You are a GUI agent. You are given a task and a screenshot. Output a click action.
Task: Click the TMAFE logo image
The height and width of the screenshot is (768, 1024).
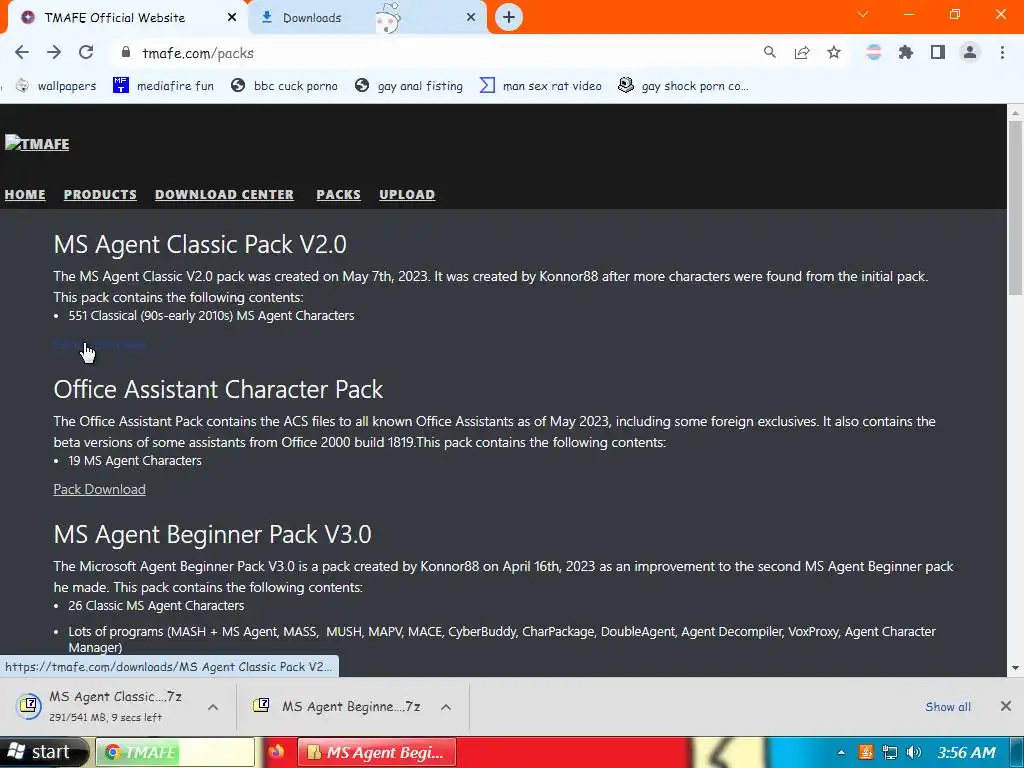tap(37, 144)
